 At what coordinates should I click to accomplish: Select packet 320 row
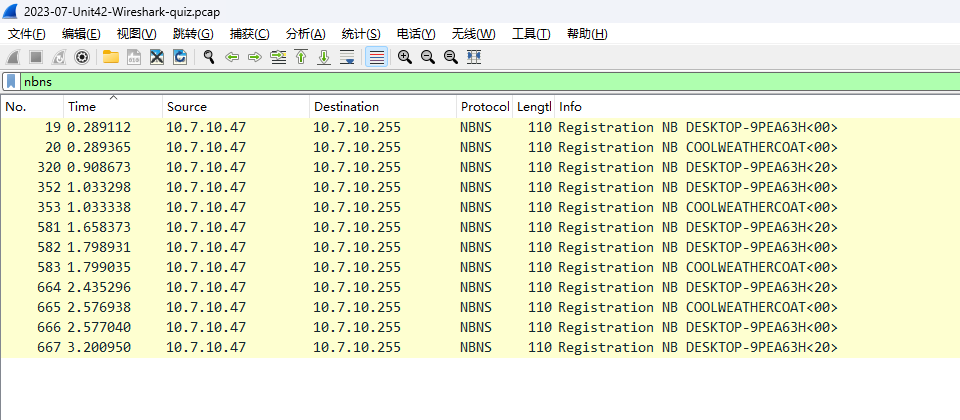pyautogui.click(x=480, y=167)
